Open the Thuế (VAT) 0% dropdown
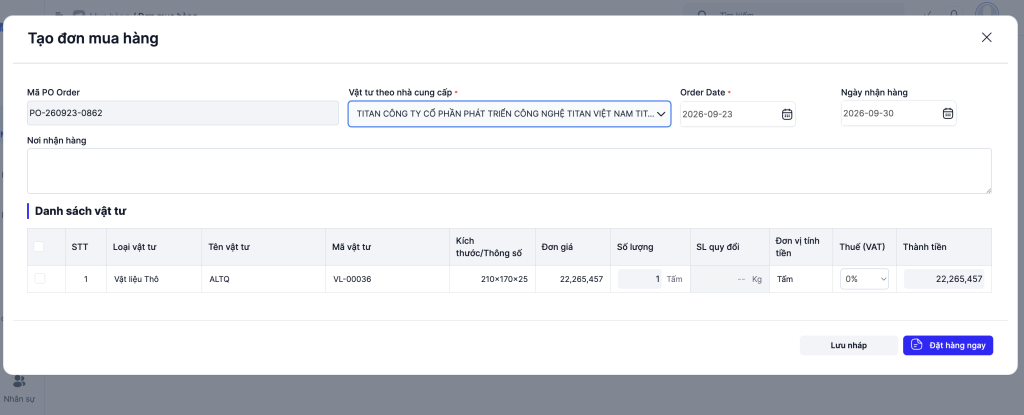The height and width of the screenshot is (415, 1024). click(864, 278)
